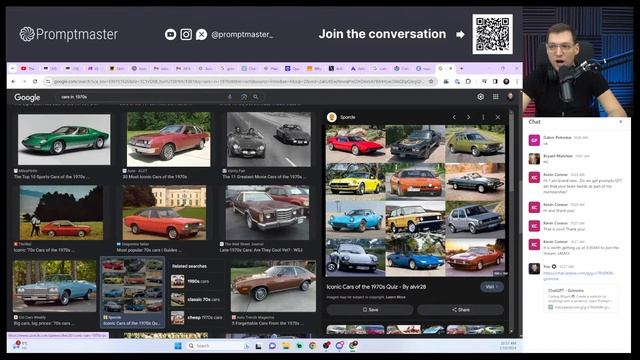Viewport: 640px width, 360px height.
Task: Open Google Lens search by image icon
Action: pyautogui.click(x=244, y=97)
